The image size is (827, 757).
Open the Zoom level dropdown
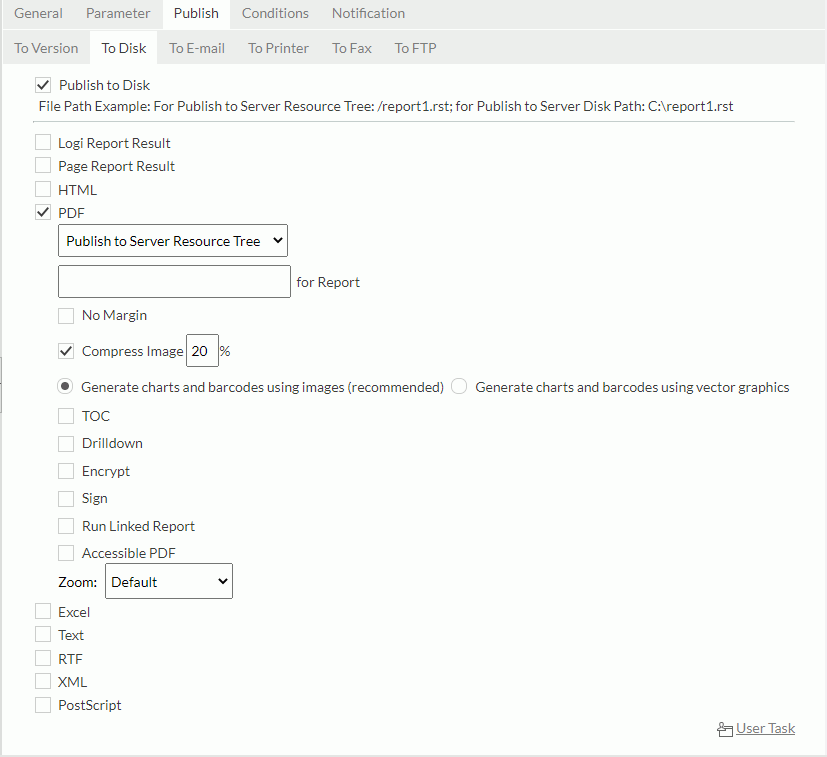(x=168, y=580)
